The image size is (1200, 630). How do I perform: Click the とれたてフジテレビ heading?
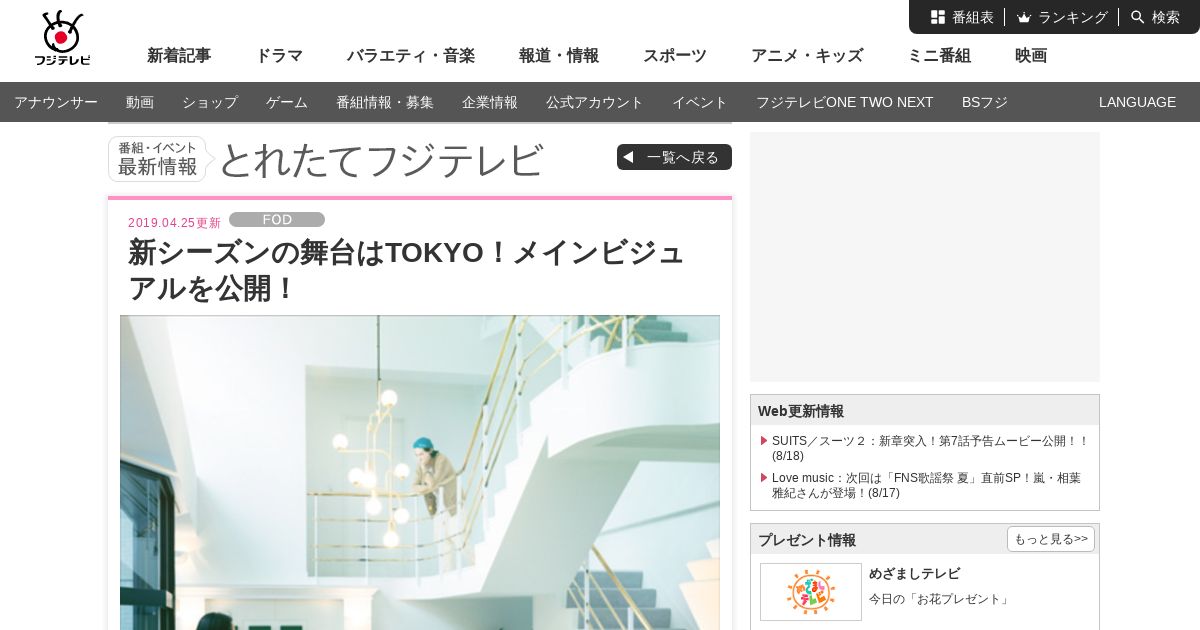381,160
